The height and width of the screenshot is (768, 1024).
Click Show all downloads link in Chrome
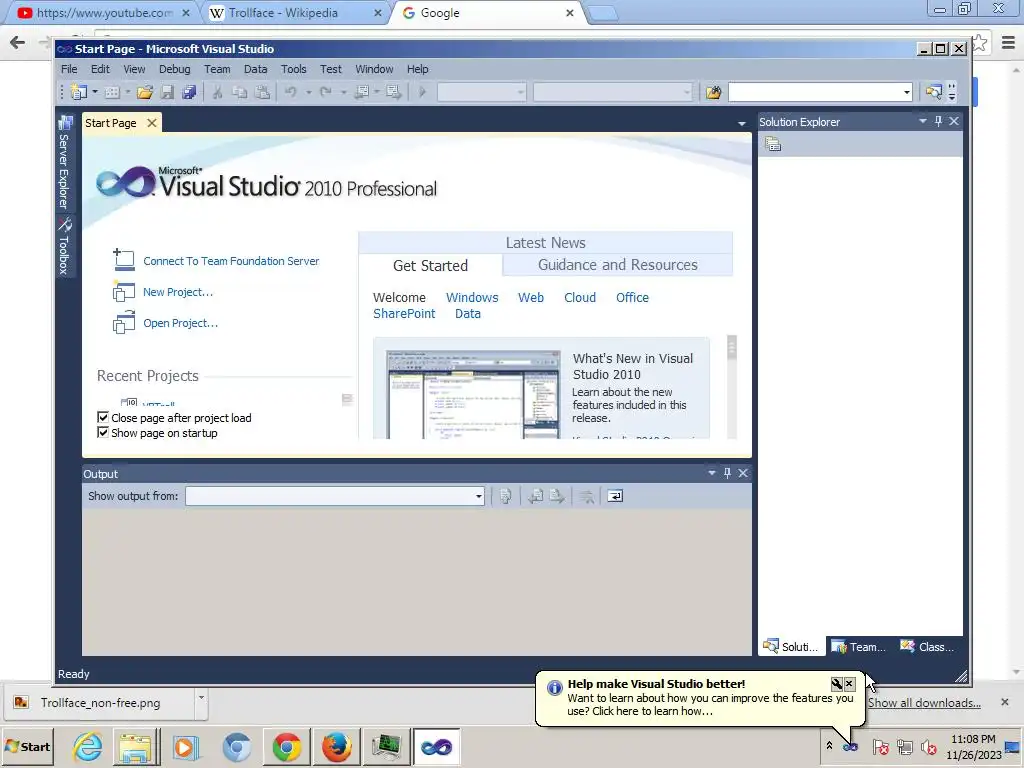923,703
